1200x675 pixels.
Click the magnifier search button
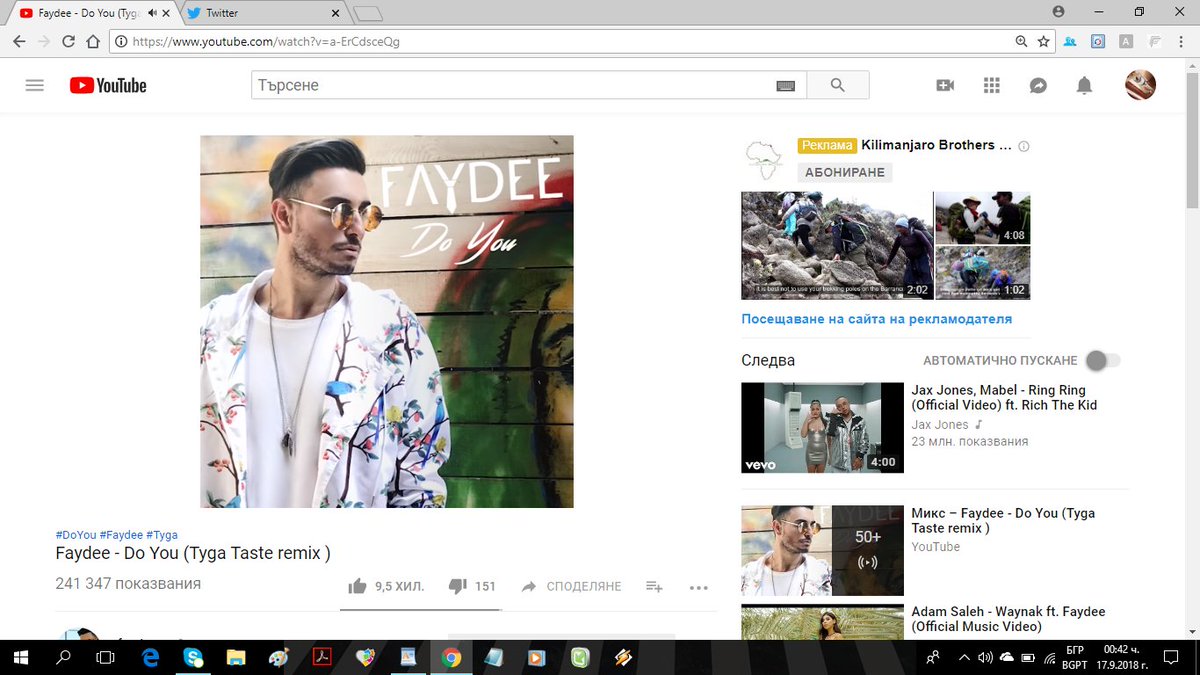pos(838,85)
